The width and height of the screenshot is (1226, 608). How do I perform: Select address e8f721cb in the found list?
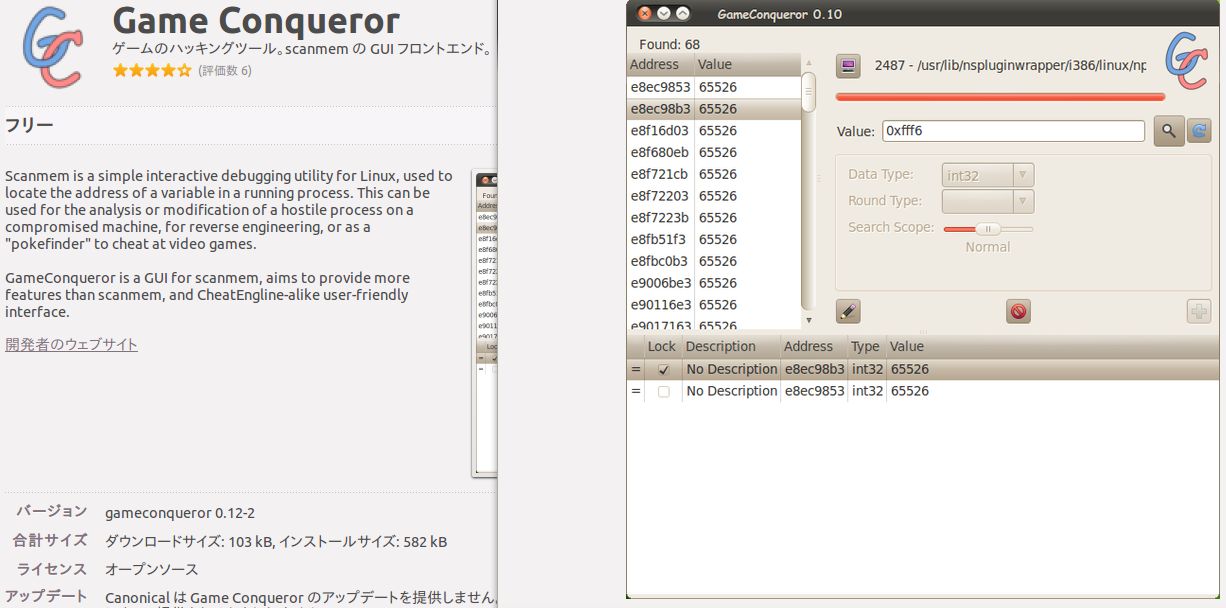tap(660, 174)
